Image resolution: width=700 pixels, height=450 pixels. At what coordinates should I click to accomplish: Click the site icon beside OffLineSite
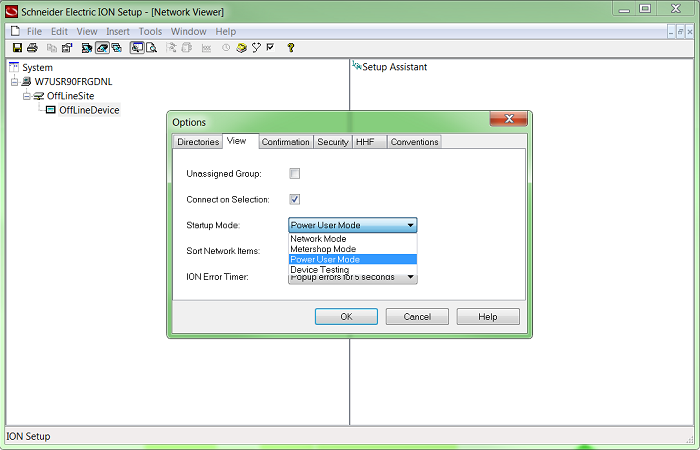pos(39,96)
